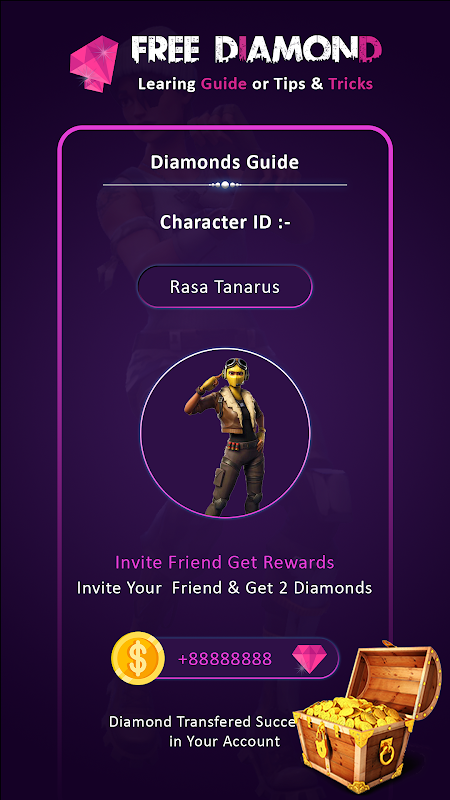Tap the FREE DIAMOND title text
The image size is (450, 800).
pos(257,49)
